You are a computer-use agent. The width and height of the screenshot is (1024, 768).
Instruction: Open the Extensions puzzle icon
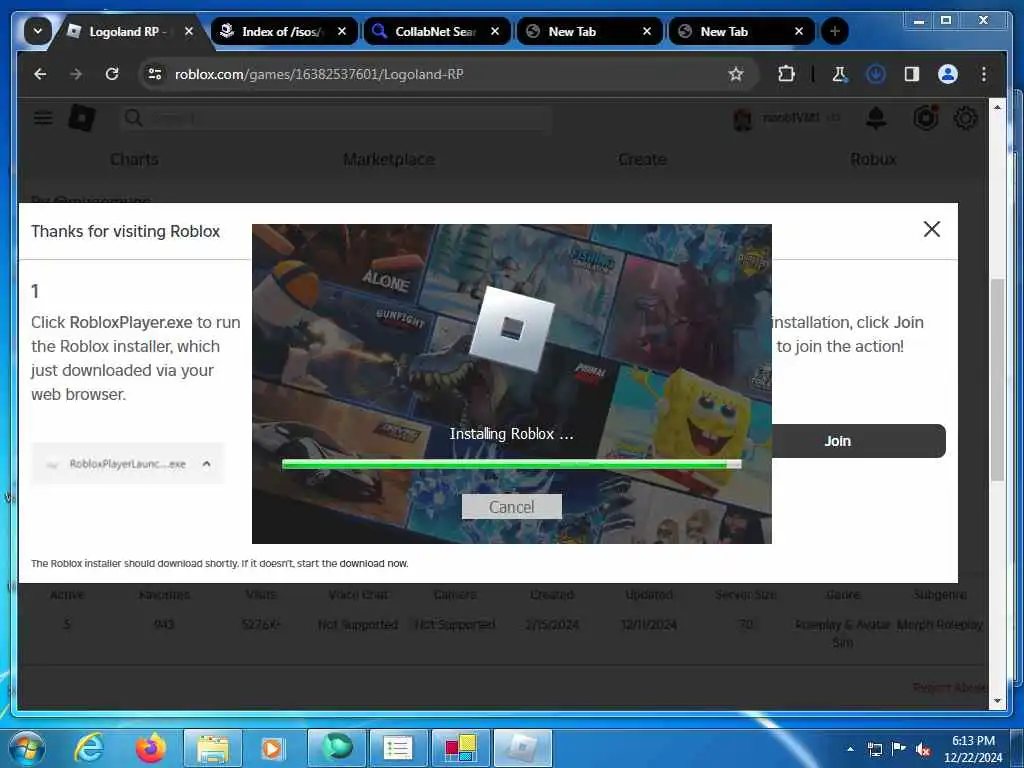pyautogui.click(x=786, y=74)
